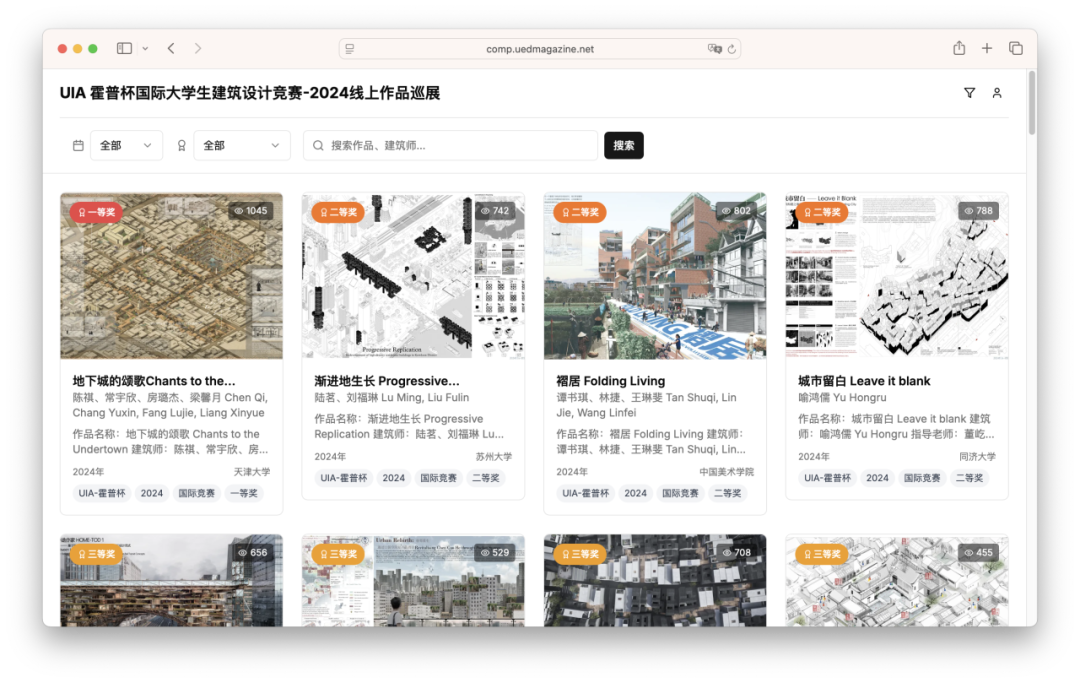Open reader view icon in address bar
The image size is (1080, 683).
(350, 49)
